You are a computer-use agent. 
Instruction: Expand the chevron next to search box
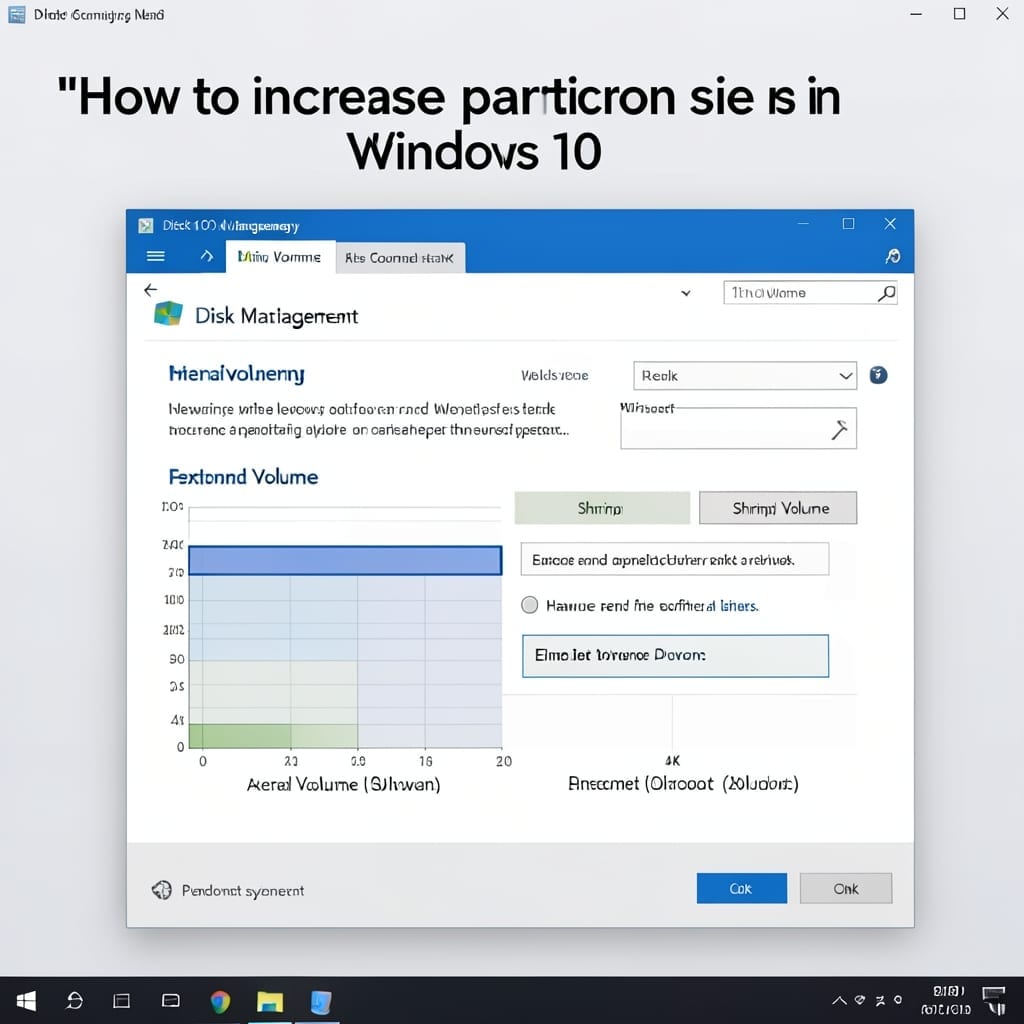coord(686,293)
